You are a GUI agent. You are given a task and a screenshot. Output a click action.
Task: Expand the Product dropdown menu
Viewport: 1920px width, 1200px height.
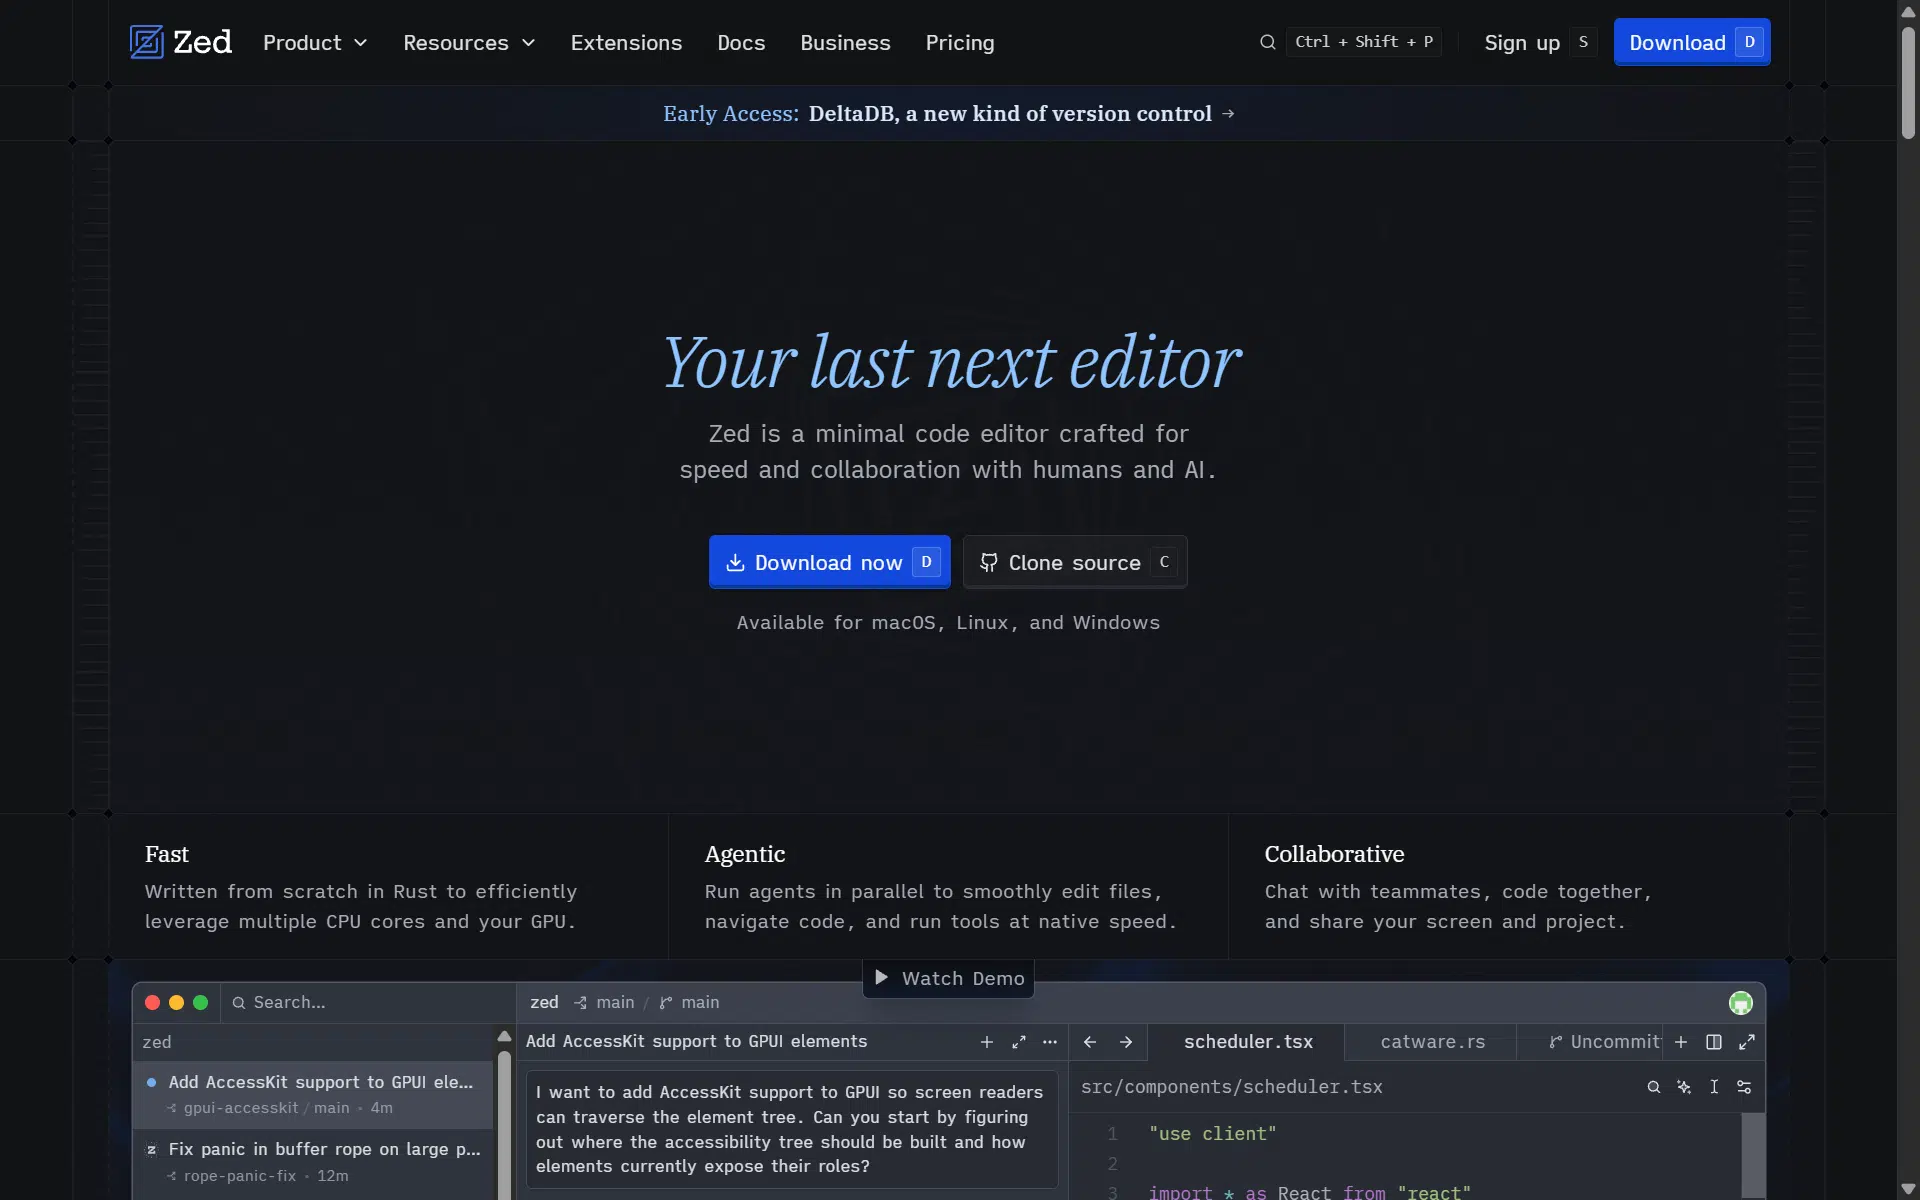tap(315, 43)
